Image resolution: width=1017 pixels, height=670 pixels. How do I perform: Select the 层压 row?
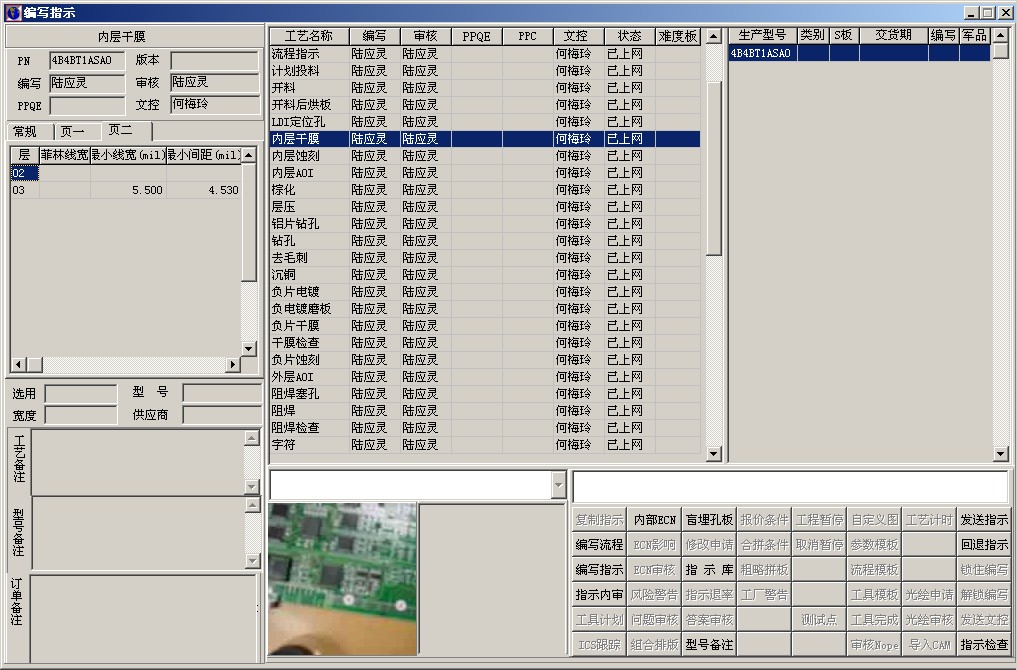(485, 207)
